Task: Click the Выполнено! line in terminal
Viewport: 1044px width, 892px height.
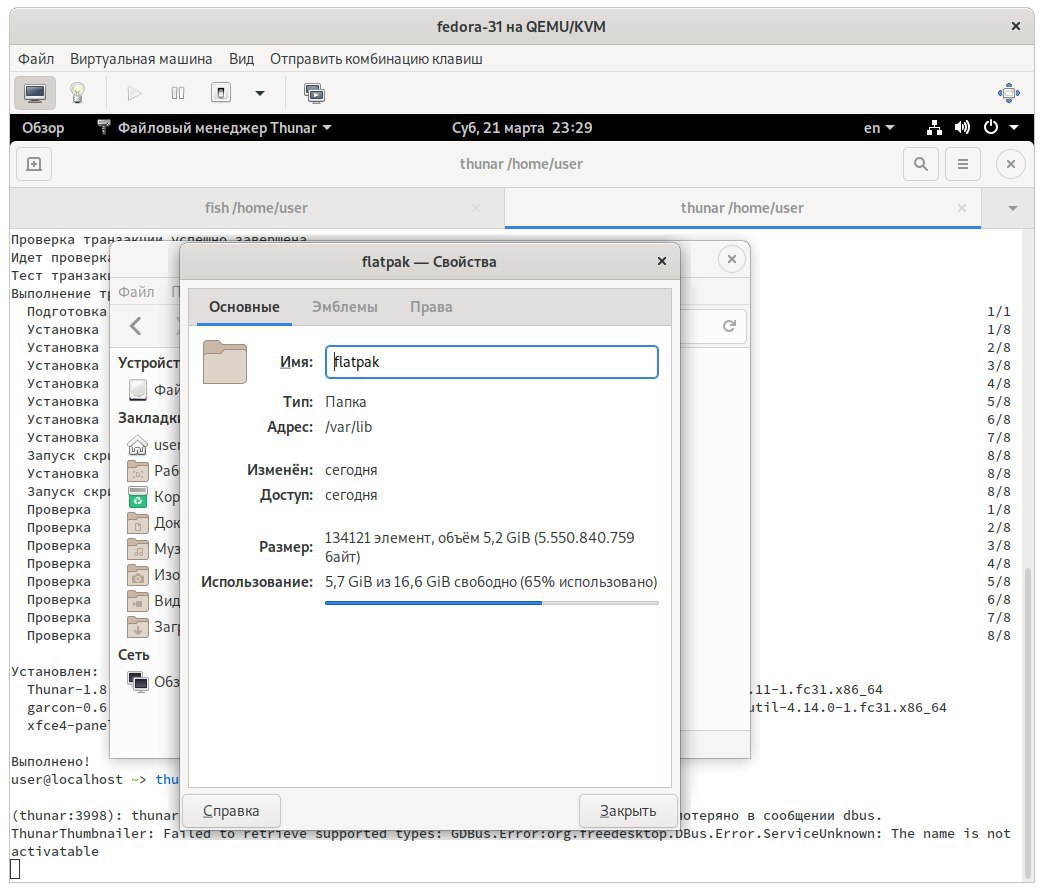Action: [x=50, y=762]
